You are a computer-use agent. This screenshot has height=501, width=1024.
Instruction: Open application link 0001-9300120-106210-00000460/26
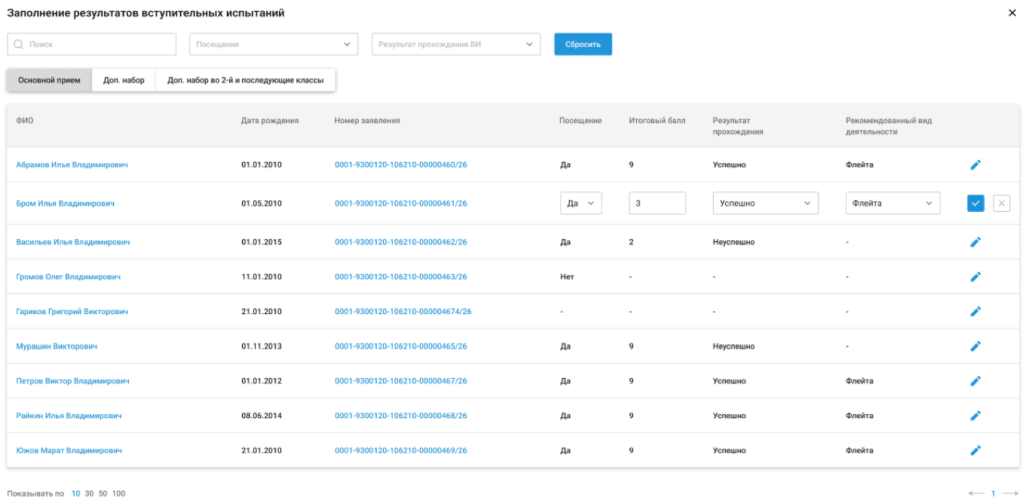tap(401, 165)
